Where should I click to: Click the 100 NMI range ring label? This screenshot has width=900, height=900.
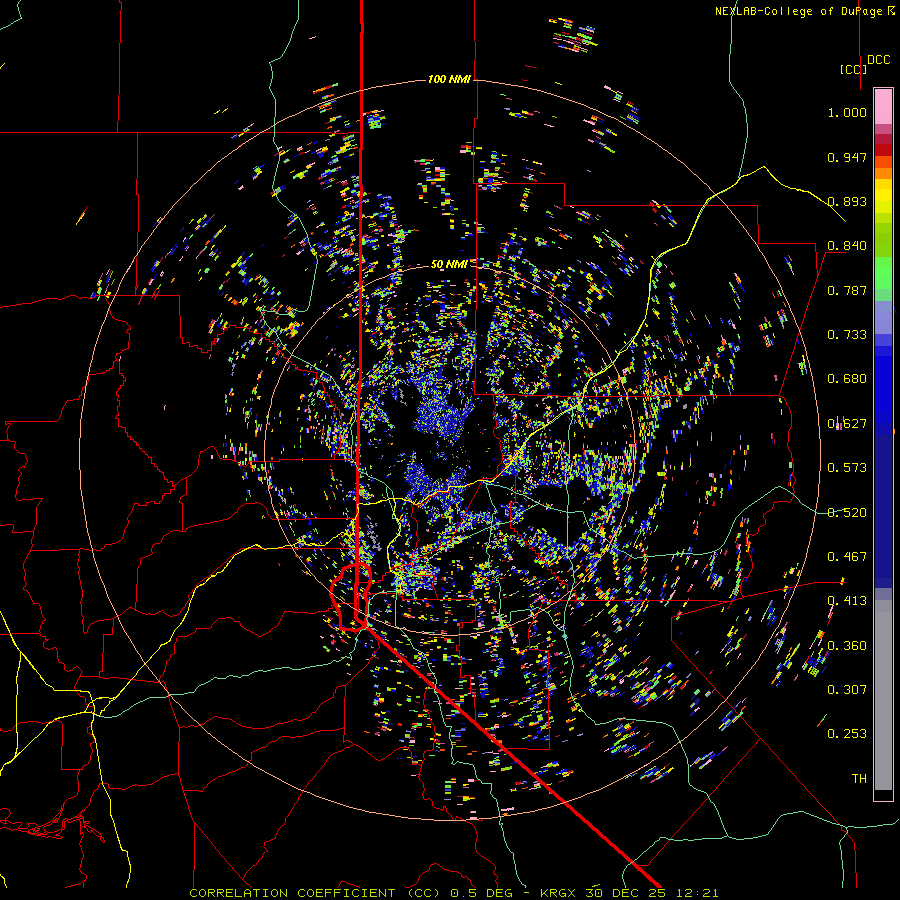coord(449,79)
